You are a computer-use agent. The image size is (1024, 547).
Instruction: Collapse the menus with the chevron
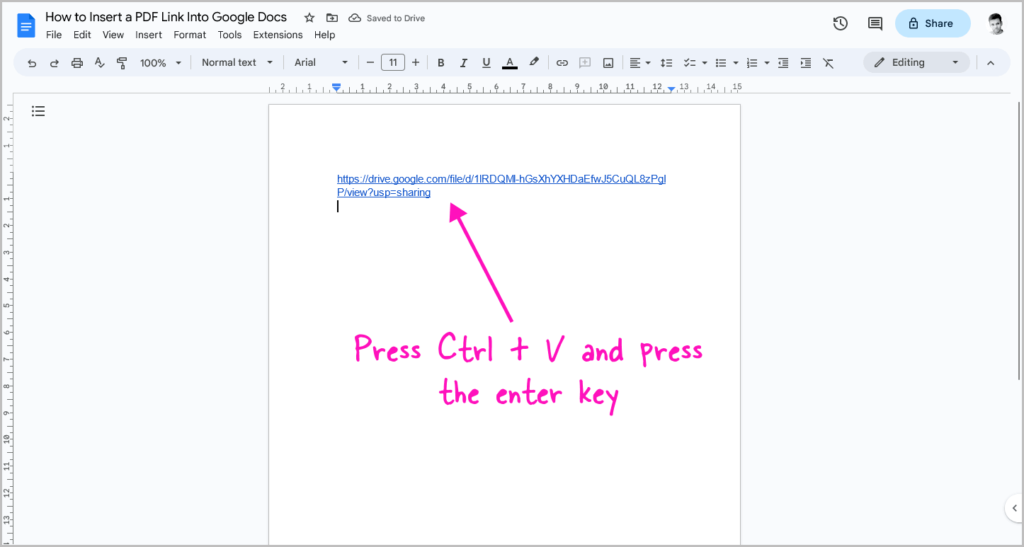(x=990, y=63)
